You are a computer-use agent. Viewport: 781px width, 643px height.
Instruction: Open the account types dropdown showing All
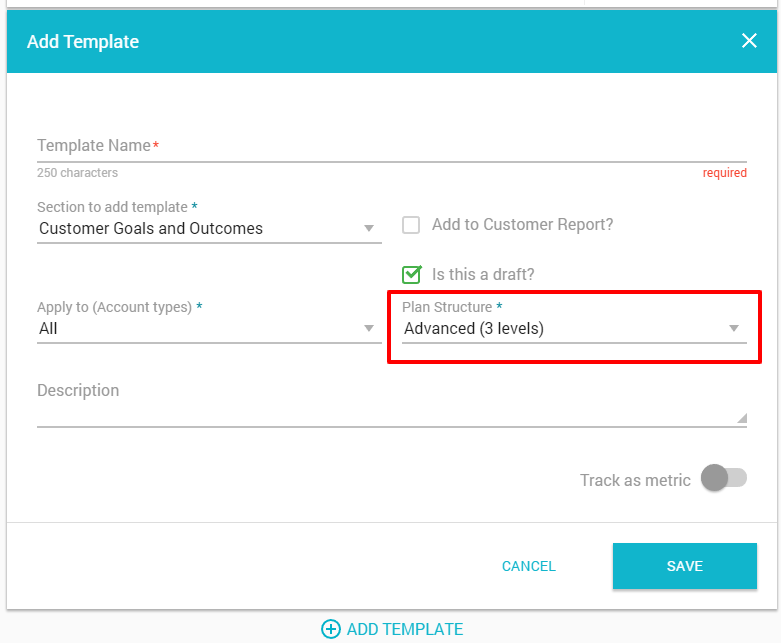click(x=209, y=329)
